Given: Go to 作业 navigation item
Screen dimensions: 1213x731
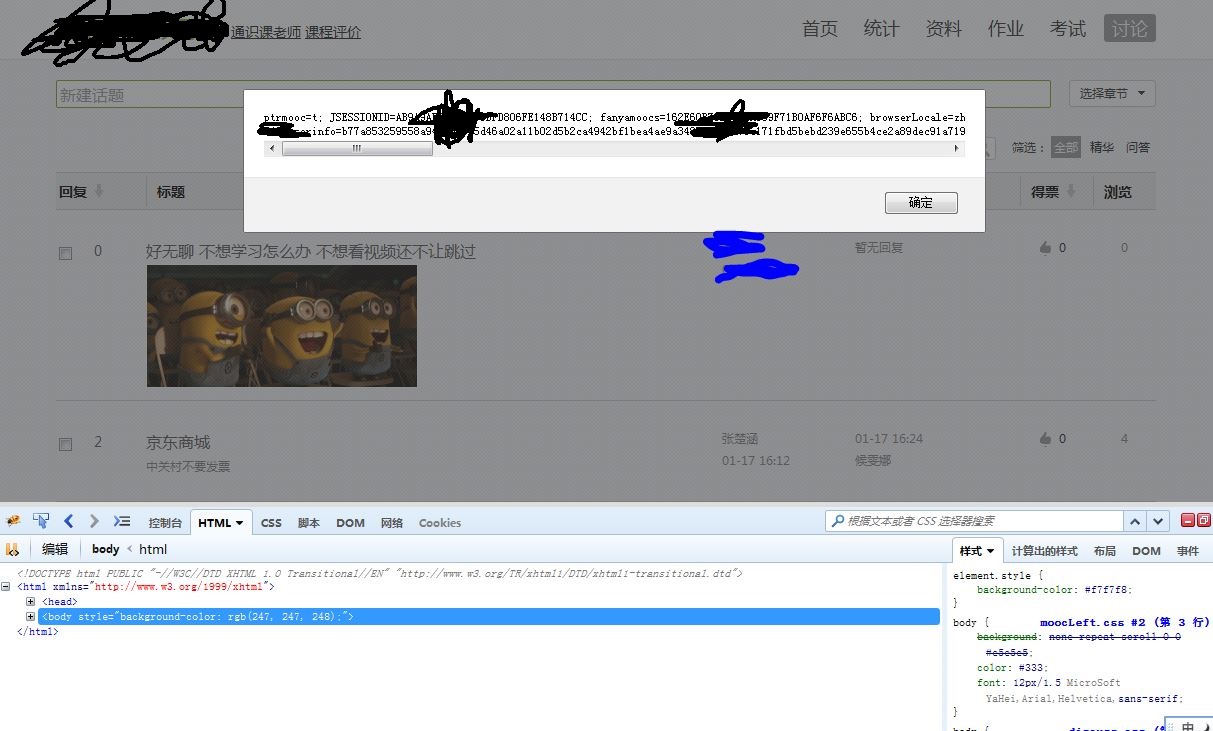Looking at the screenshot, I should pyautogui.click(x=1005, y=29).
